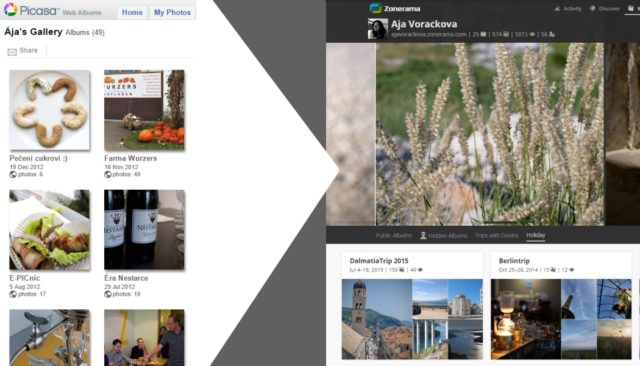Click the globe icon under Pečení cukroví
This screenshot has width=640, height=366.
point(13,174)
